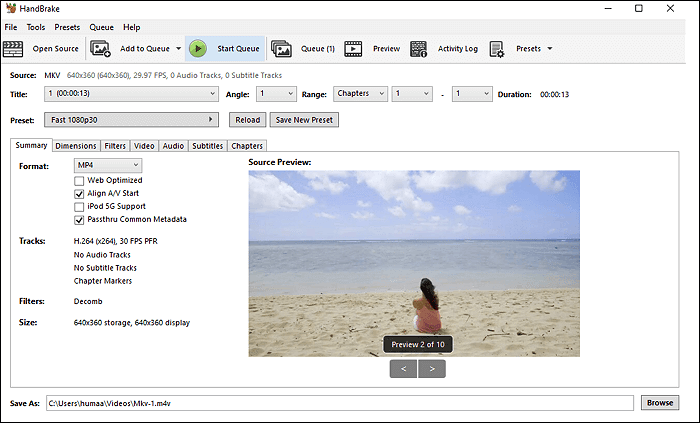
Task: Click the Save As file path field
Action: coord(340,403)
